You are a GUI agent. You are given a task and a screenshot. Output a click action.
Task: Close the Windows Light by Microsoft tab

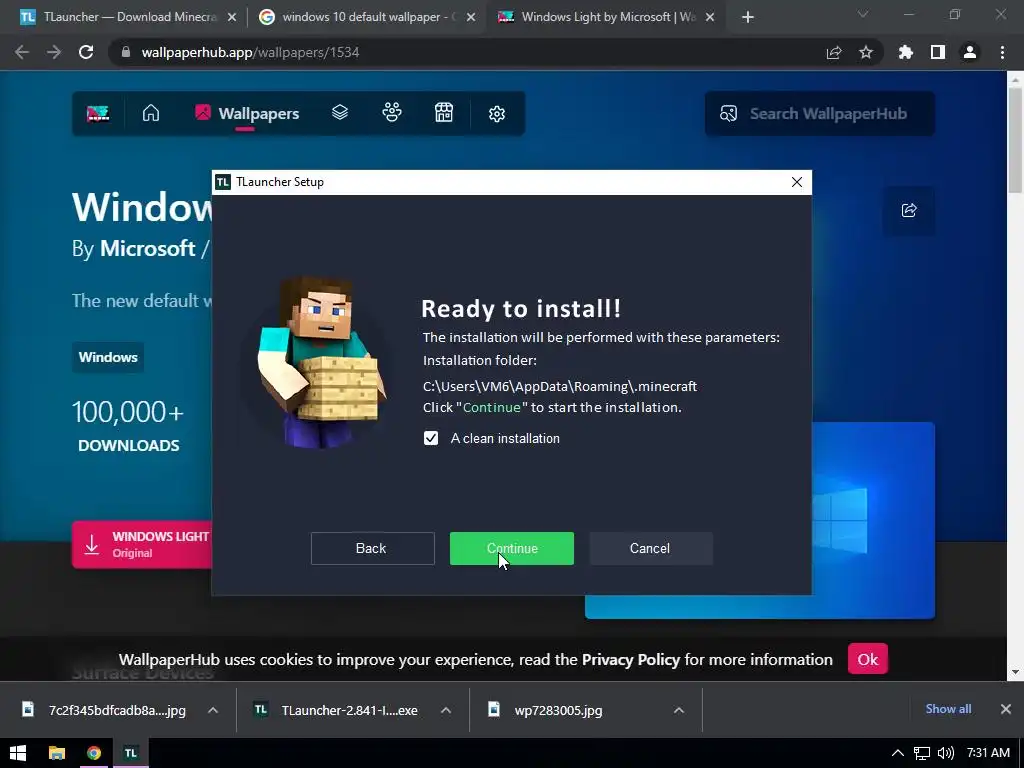click(x=711, y=18)
